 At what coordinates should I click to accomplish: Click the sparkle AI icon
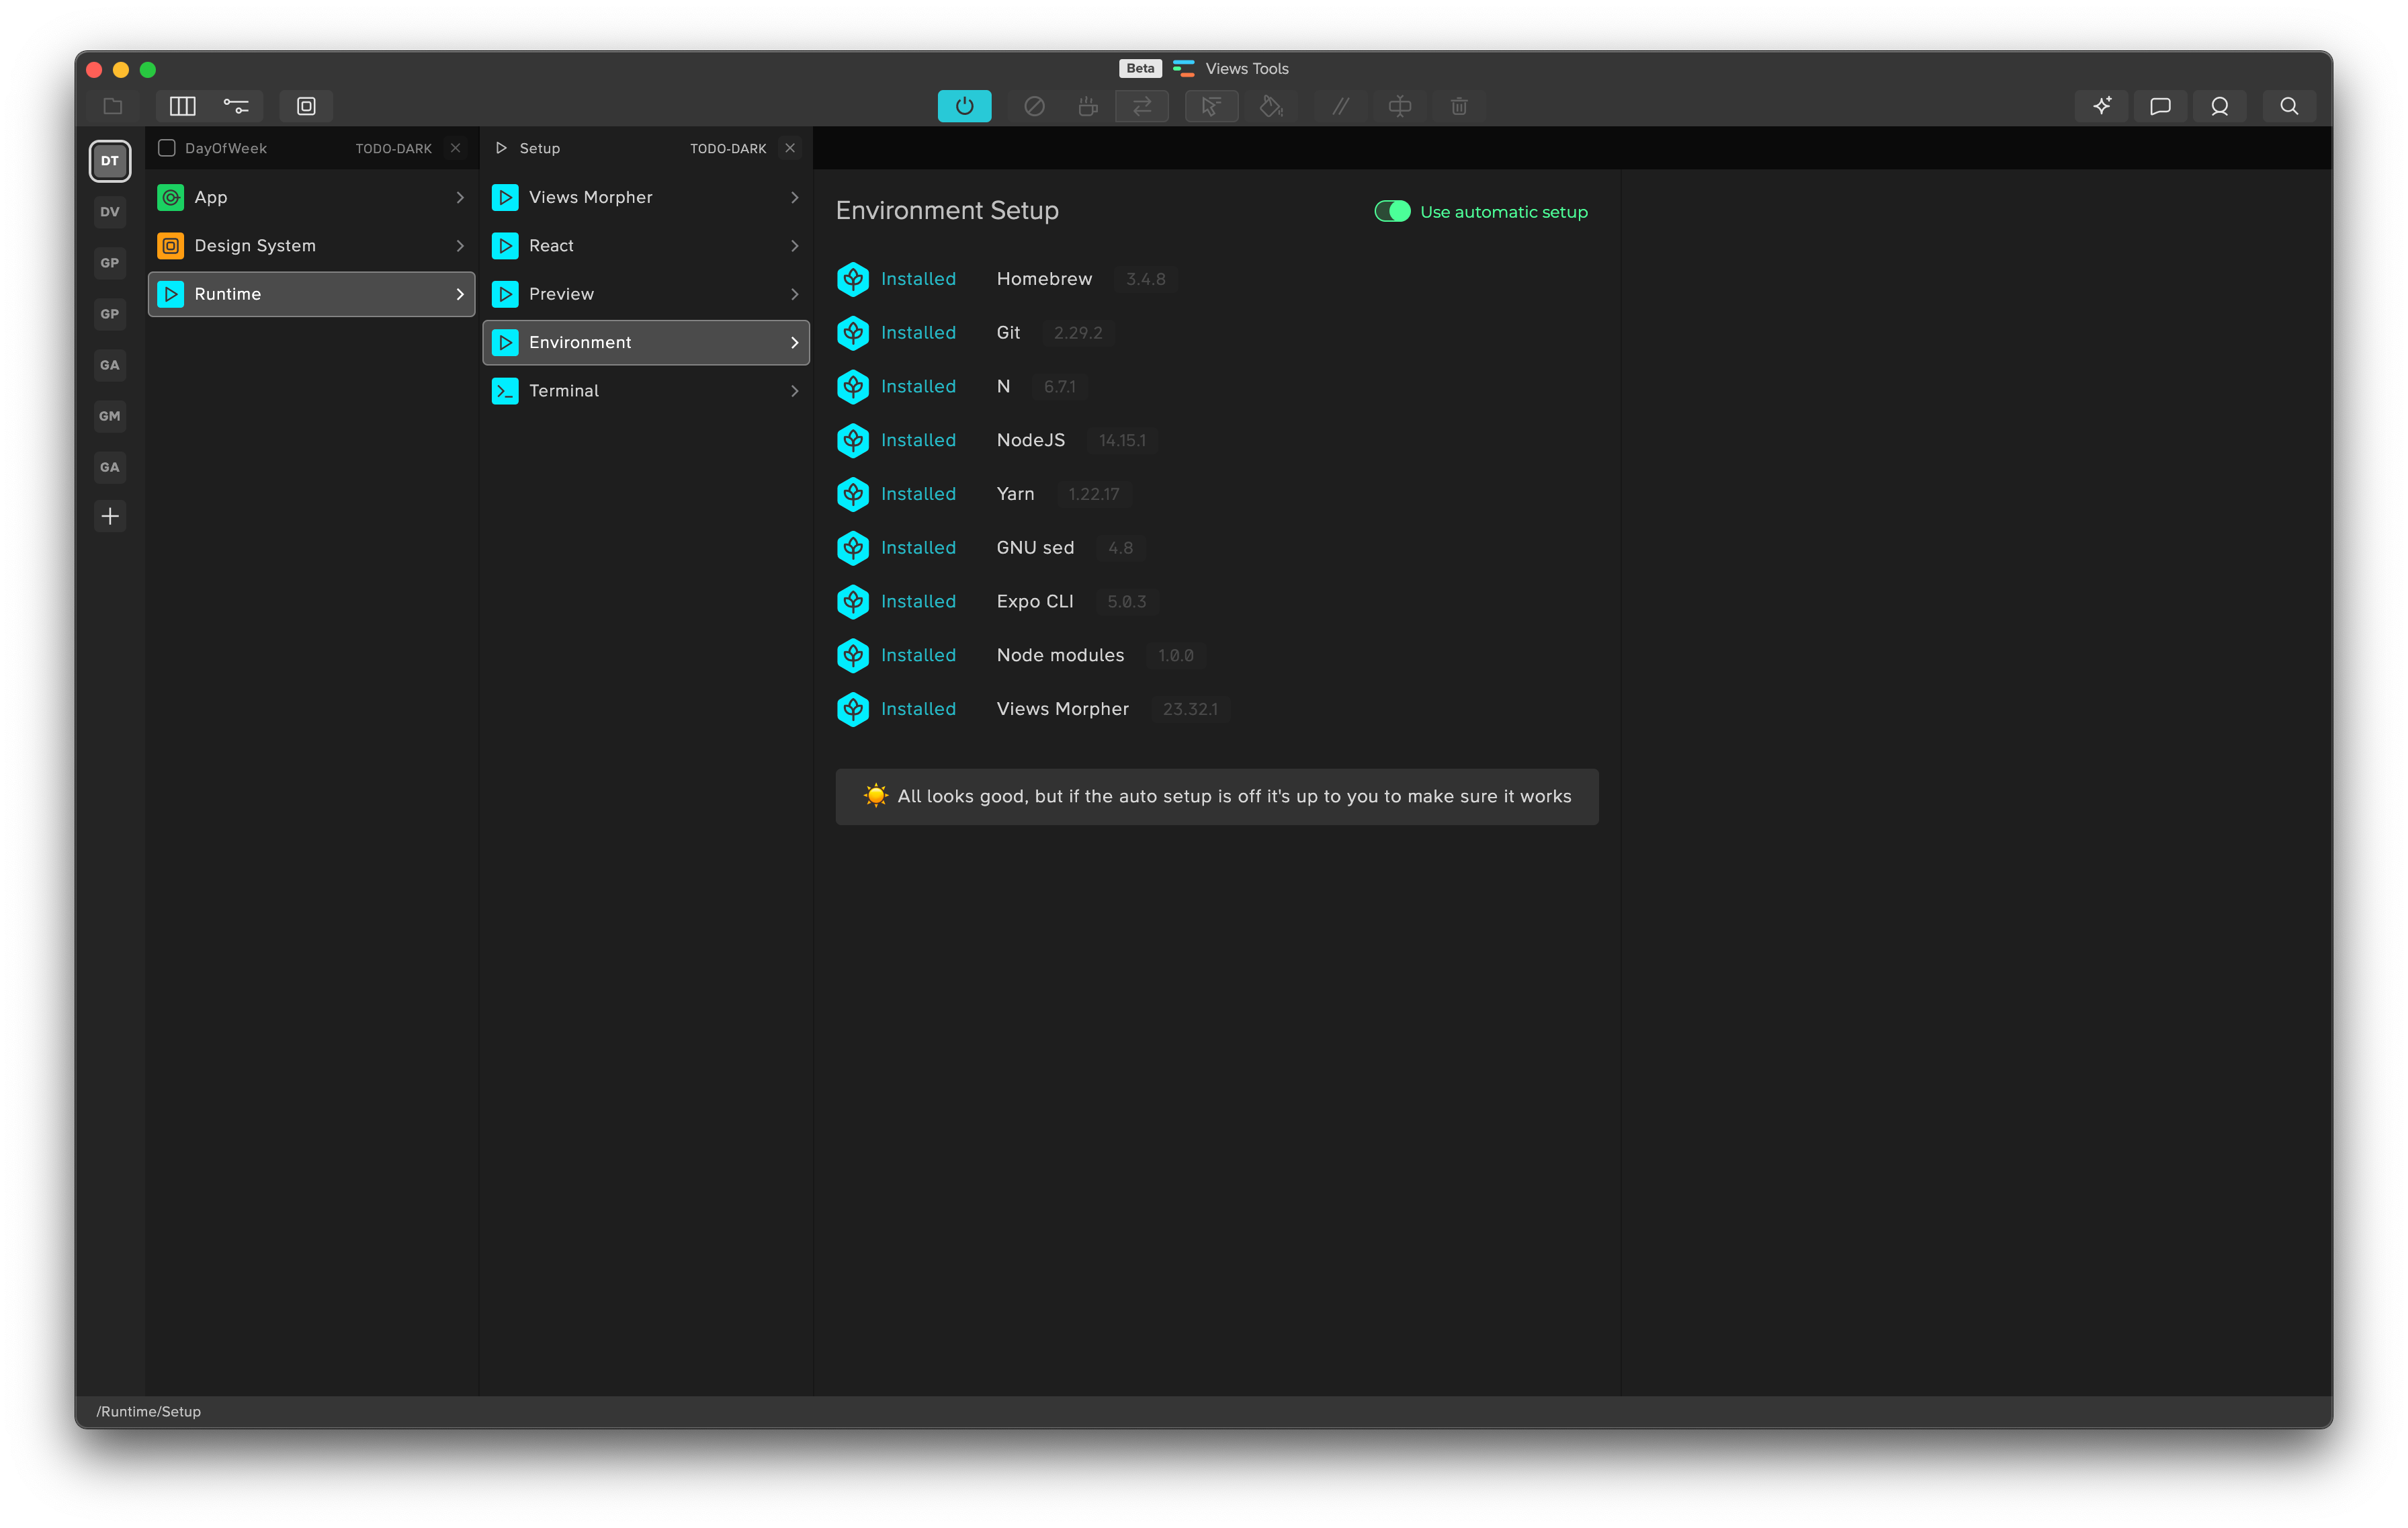click(x=2101, y=106)
